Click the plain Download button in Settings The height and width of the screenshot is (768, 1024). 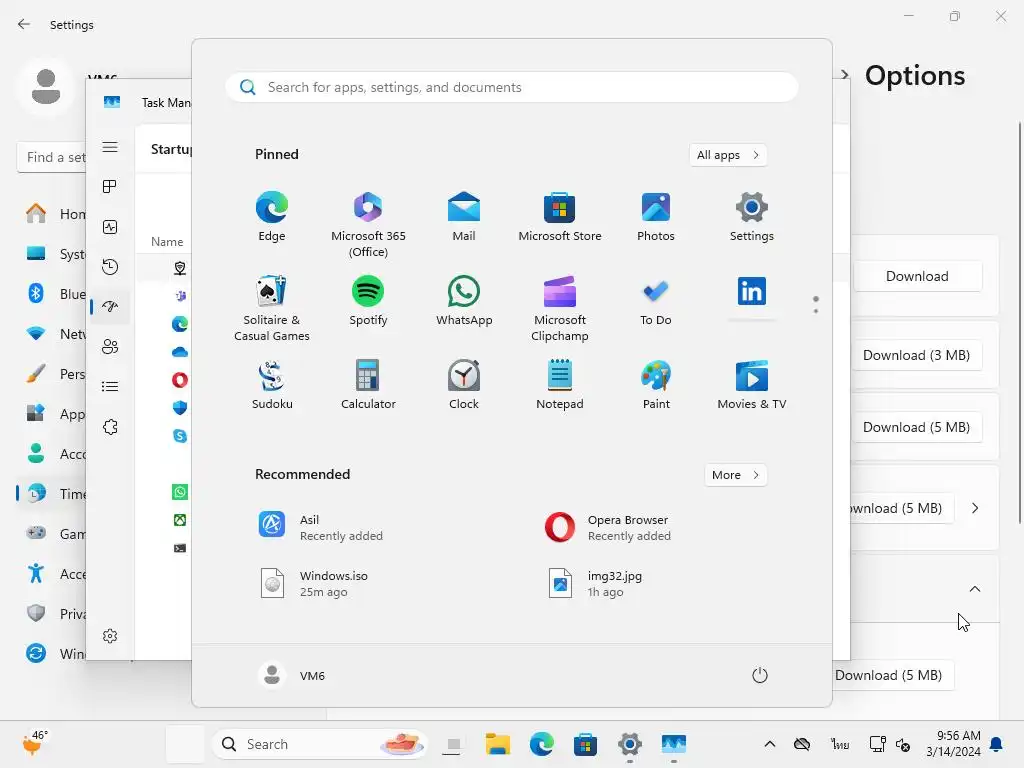917,276
